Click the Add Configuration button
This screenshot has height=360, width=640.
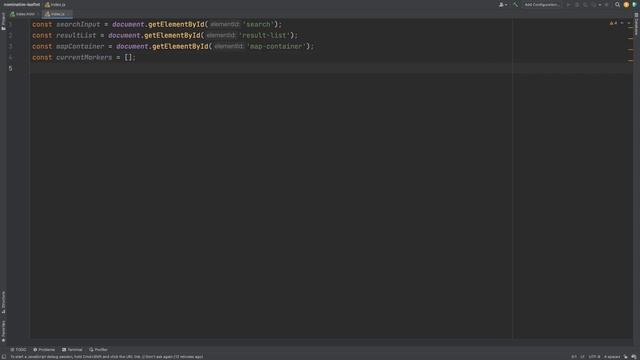coord(542,5)
